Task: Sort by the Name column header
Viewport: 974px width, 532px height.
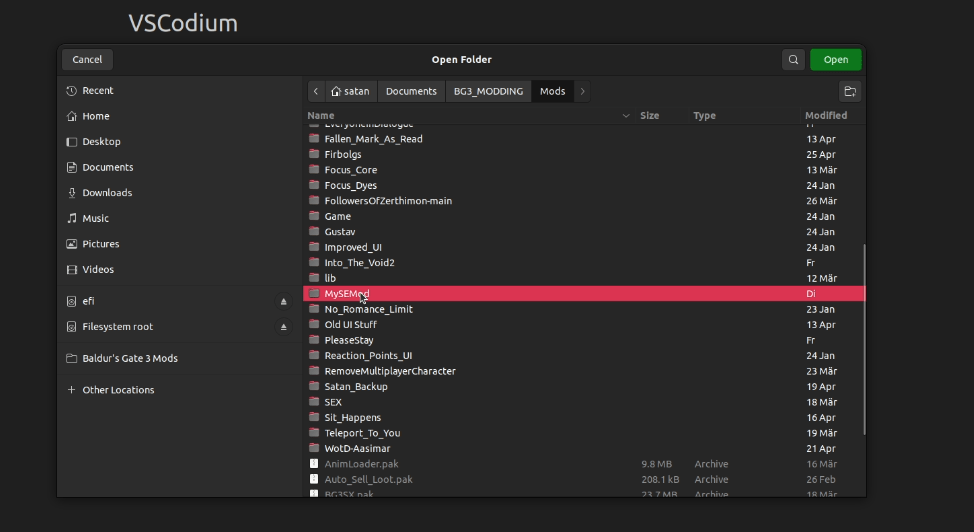Action: (x=470, y=116)
